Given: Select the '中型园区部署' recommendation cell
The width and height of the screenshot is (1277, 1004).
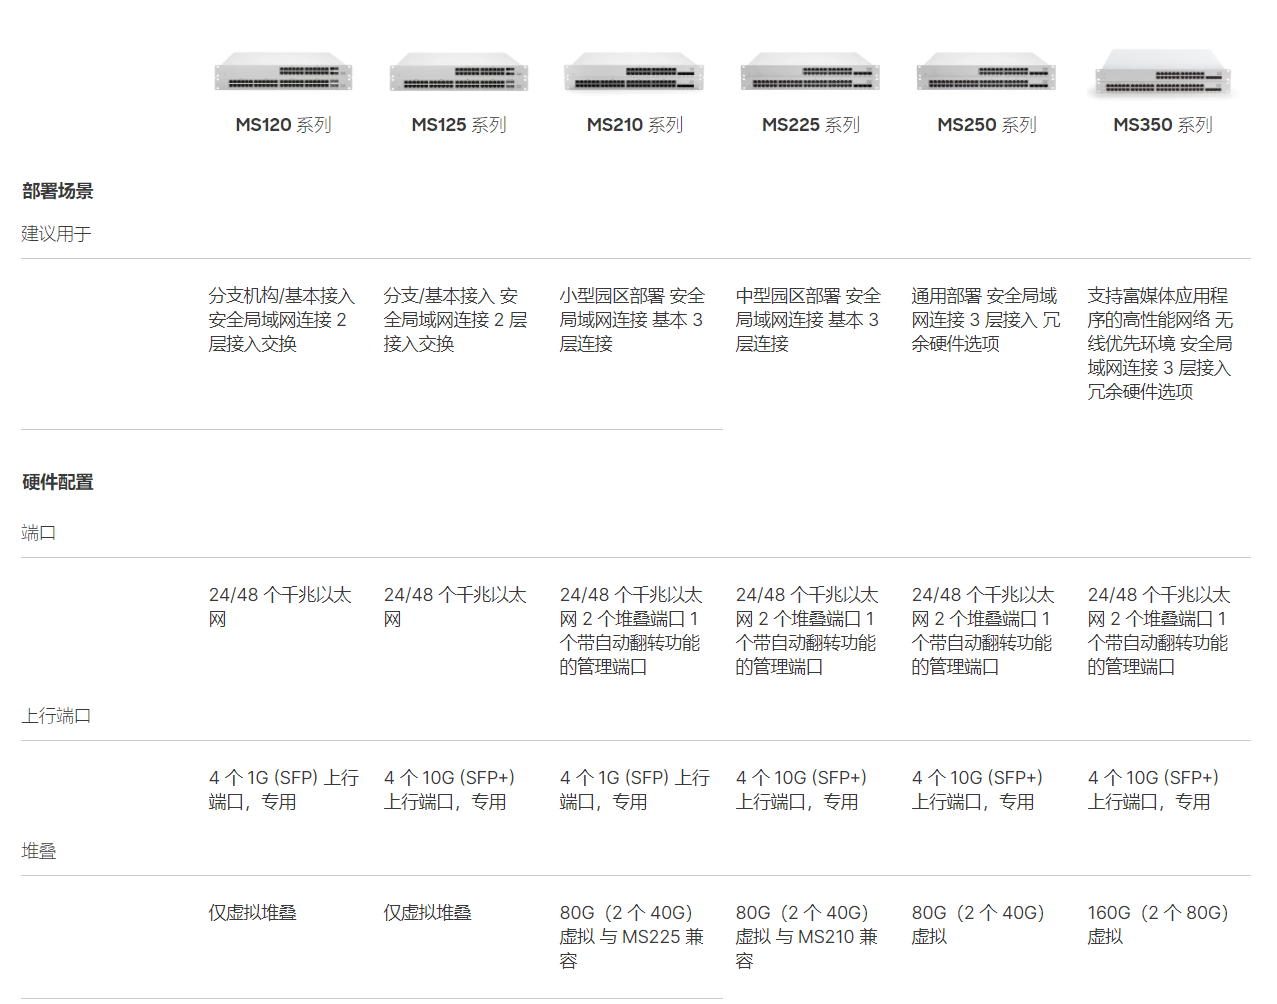Looking at the screenshot, I should point(808,320).
